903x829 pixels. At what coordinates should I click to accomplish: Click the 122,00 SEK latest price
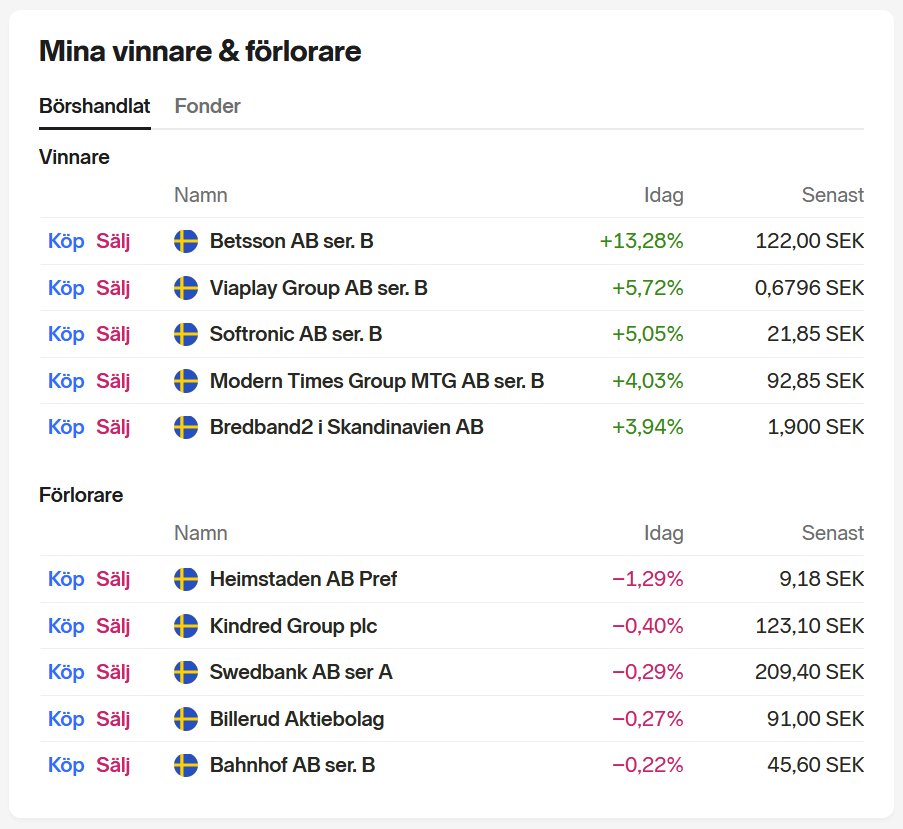[810, 241]
